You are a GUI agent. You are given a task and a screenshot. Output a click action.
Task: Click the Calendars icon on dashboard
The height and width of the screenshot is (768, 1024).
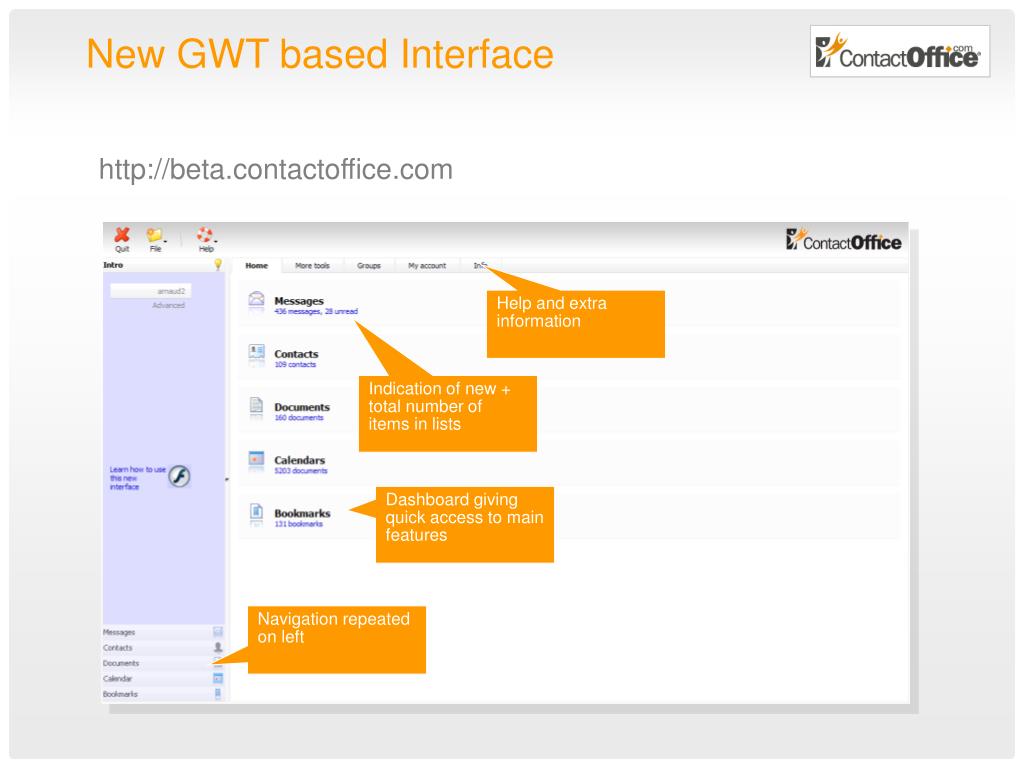(x=257, y=460)
